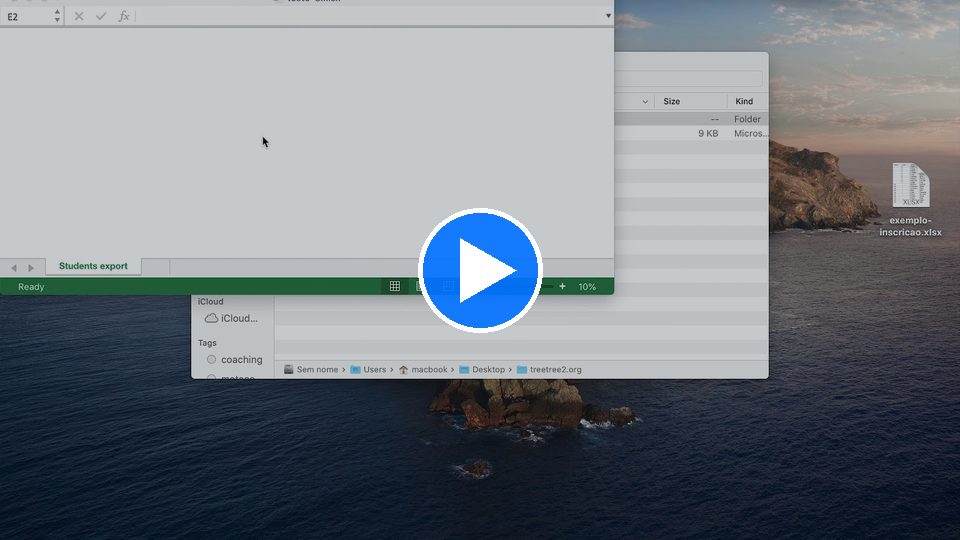Open the insert function fx icon
The width and height of the screenshot is (960, 540).
tap(124, 17)
